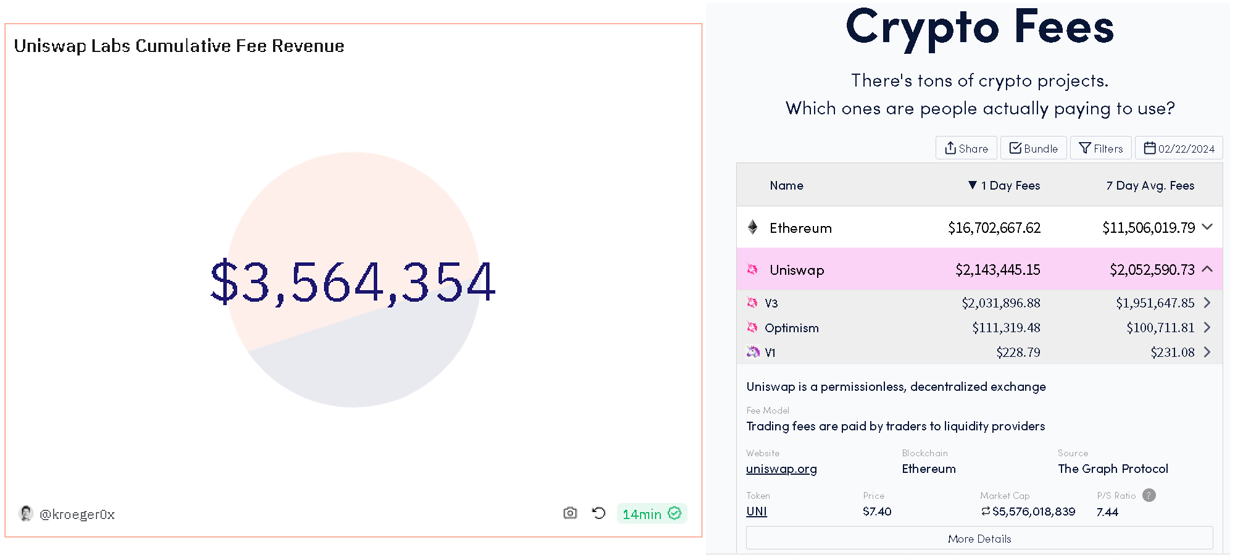Open the V3 row arrow
1241x556 pixels.
1207,303
